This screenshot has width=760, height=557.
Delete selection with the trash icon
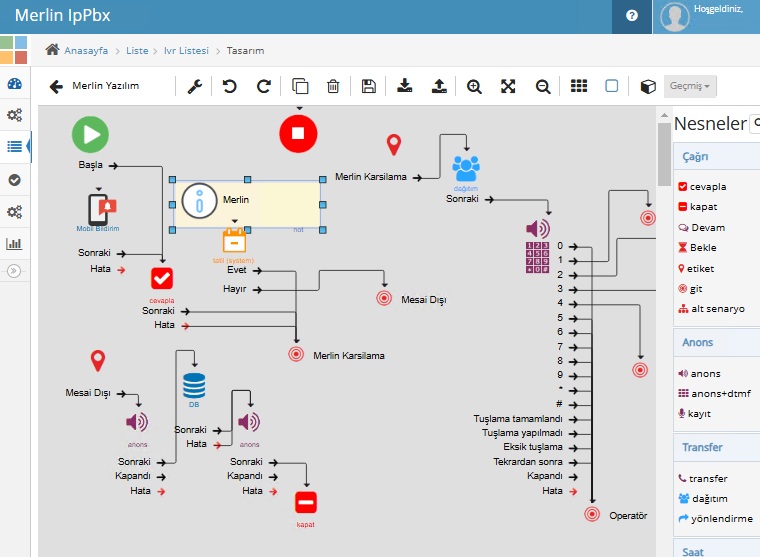tap(334, 86)
